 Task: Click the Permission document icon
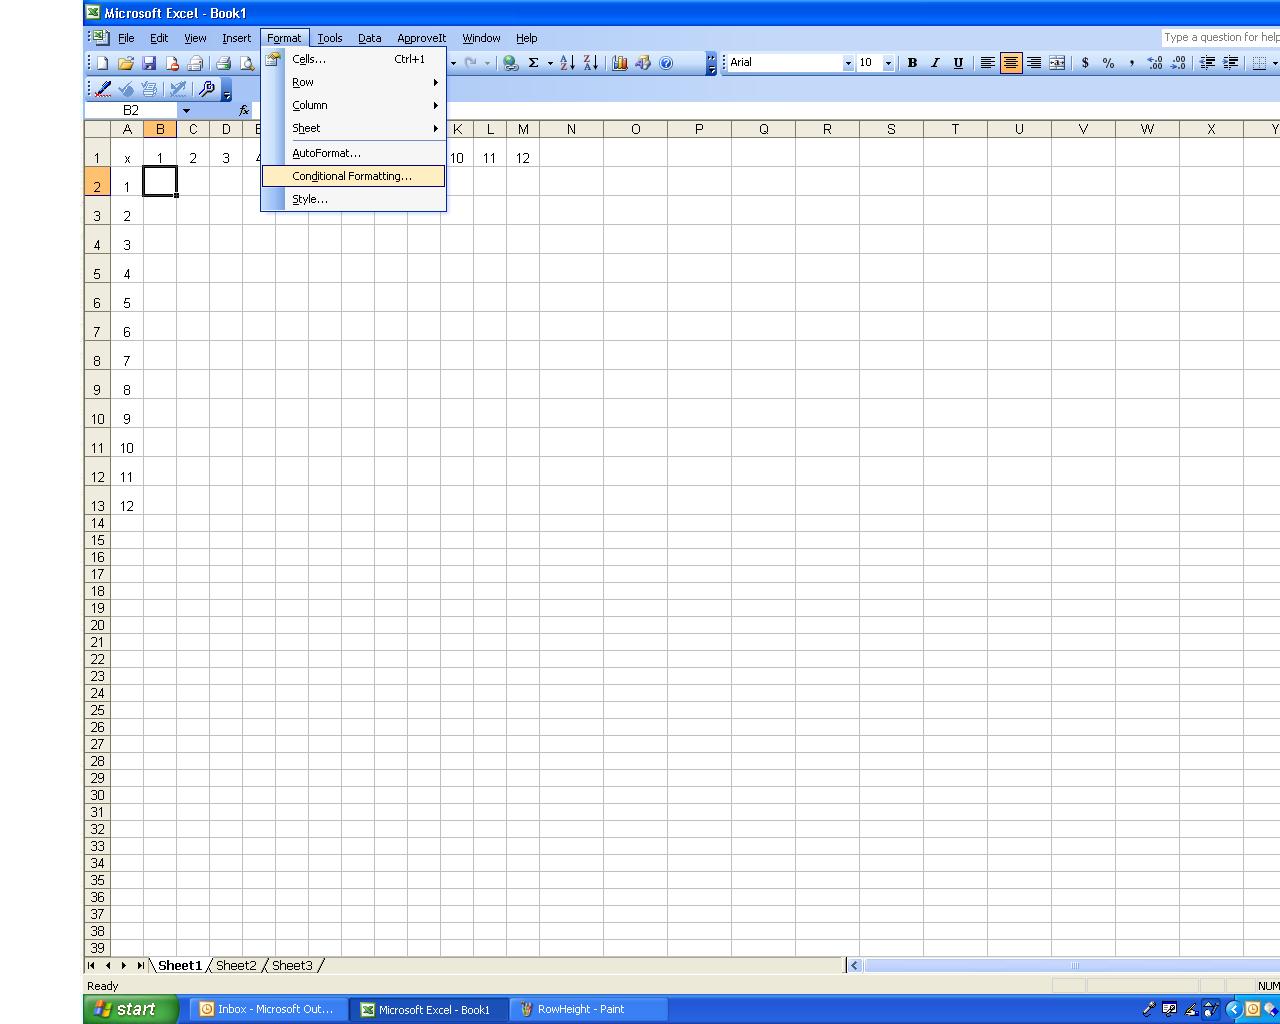pyautogui.click(x=172, y=63)
